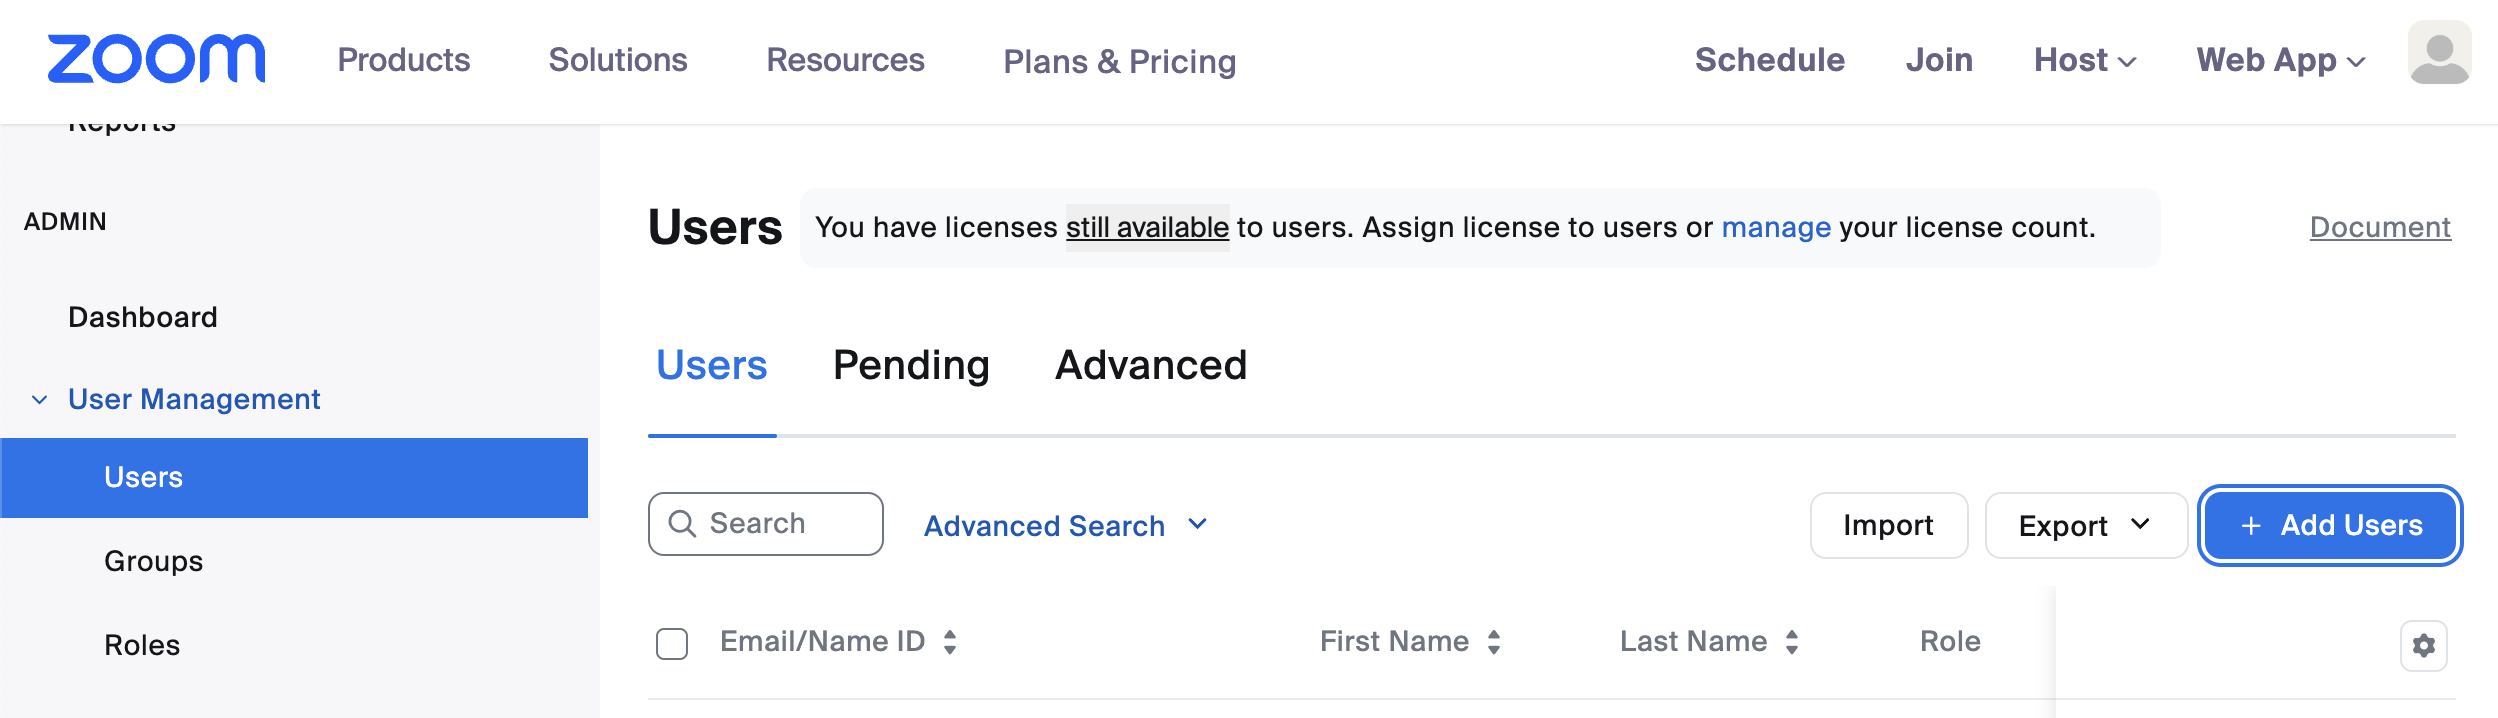Click the Join link
The height and width of the screenshot is (718, 2498).
tap(1939, 60)
